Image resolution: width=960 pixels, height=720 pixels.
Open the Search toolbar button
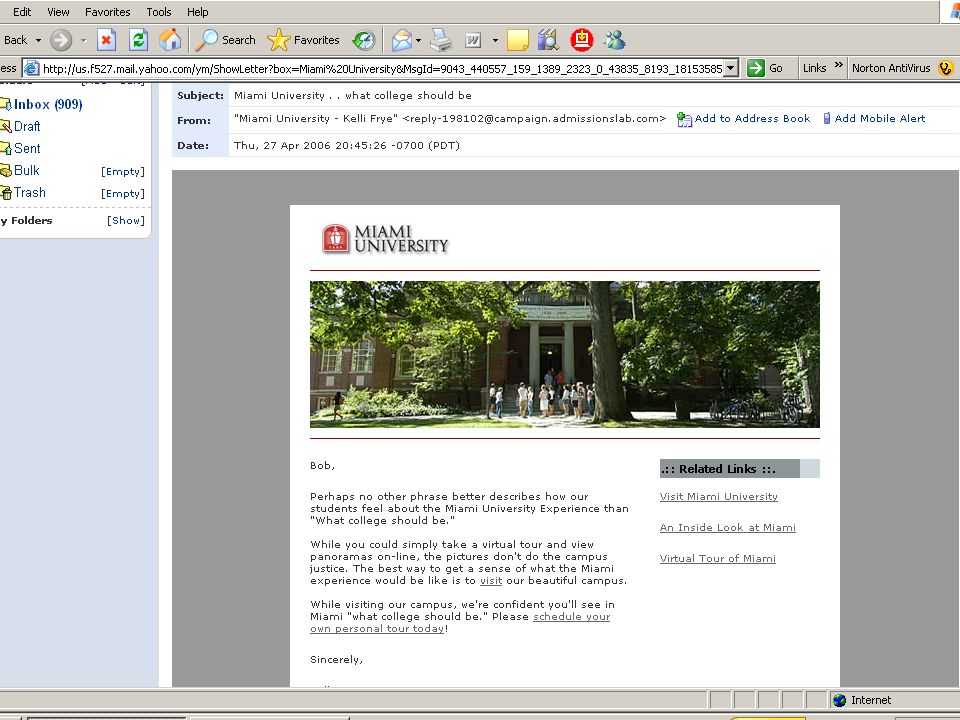point(225,40)
